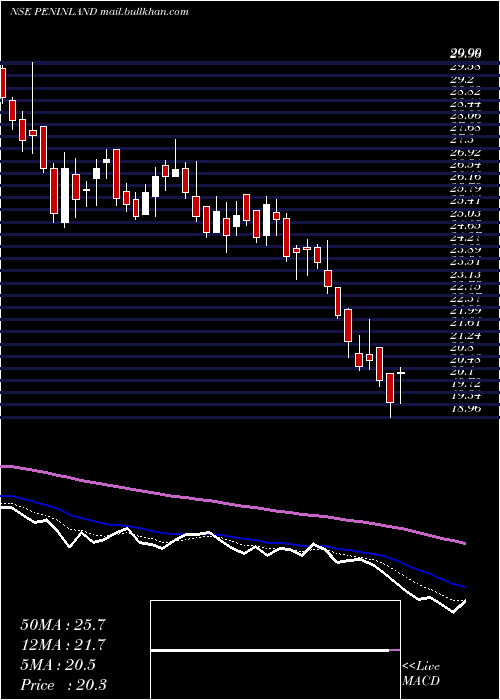Click the 21.61 price axis label
500x700 pixels.
pos(465,323)
